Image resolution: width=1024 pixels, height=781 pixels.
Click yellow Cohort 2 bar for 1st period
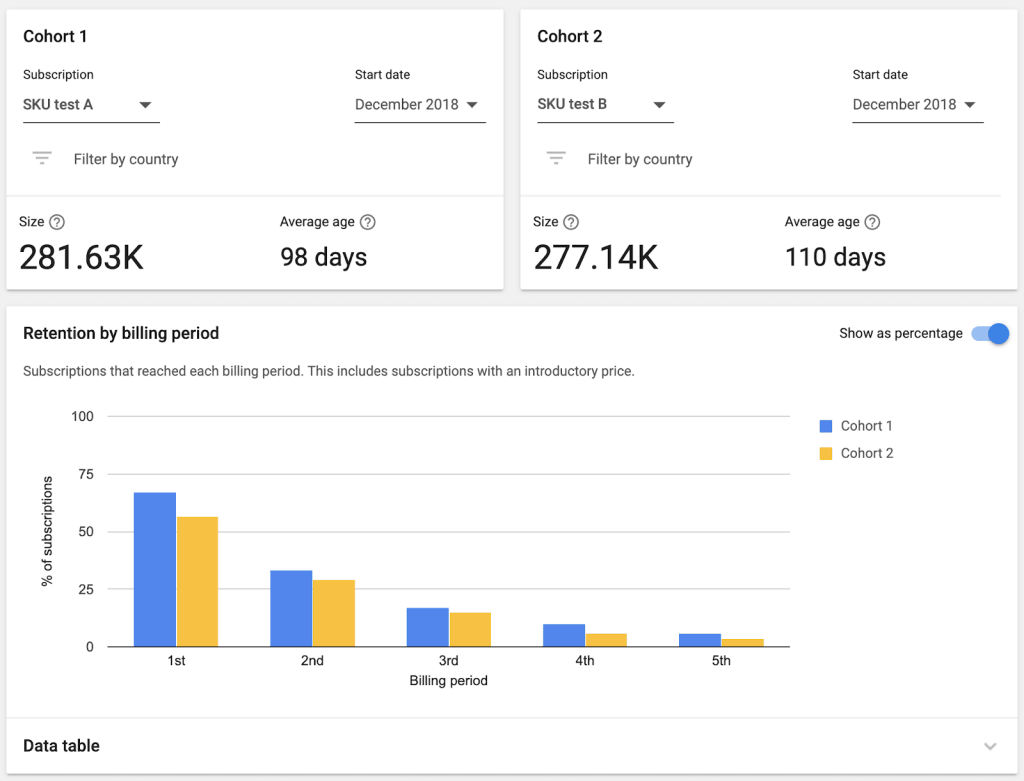coord(197,582)
